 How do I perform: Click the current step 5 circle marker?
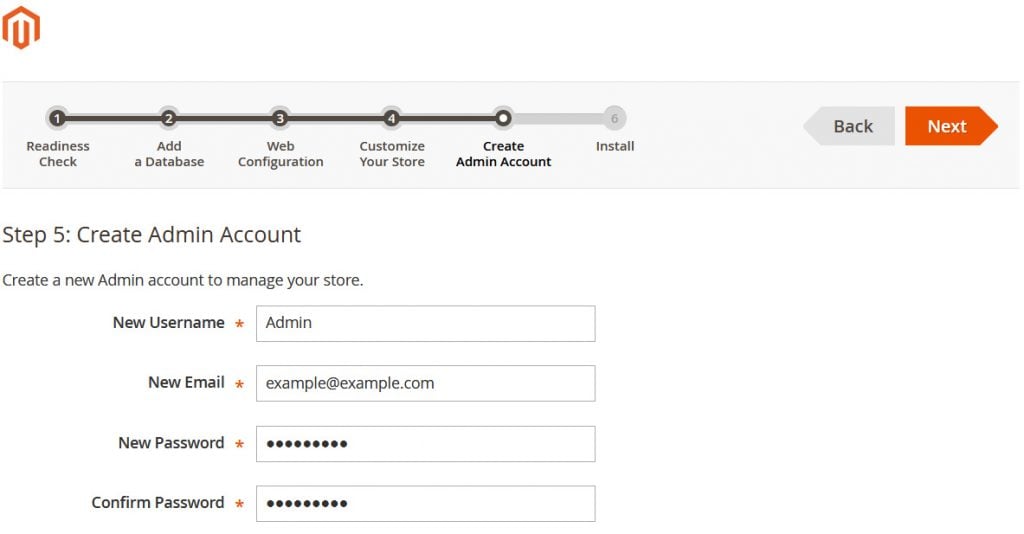coord(503,118)
